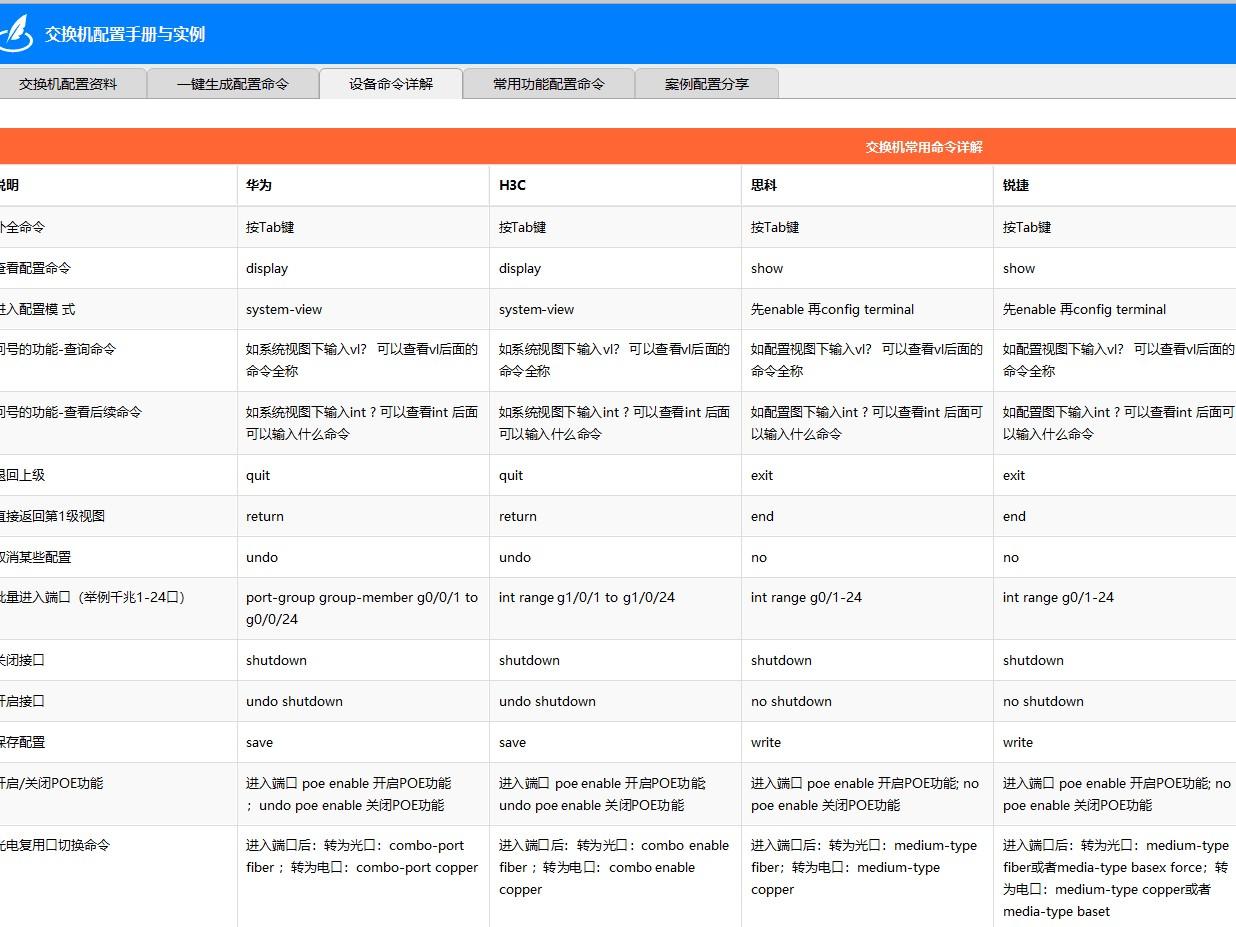Click the 华为 column header

259,186
